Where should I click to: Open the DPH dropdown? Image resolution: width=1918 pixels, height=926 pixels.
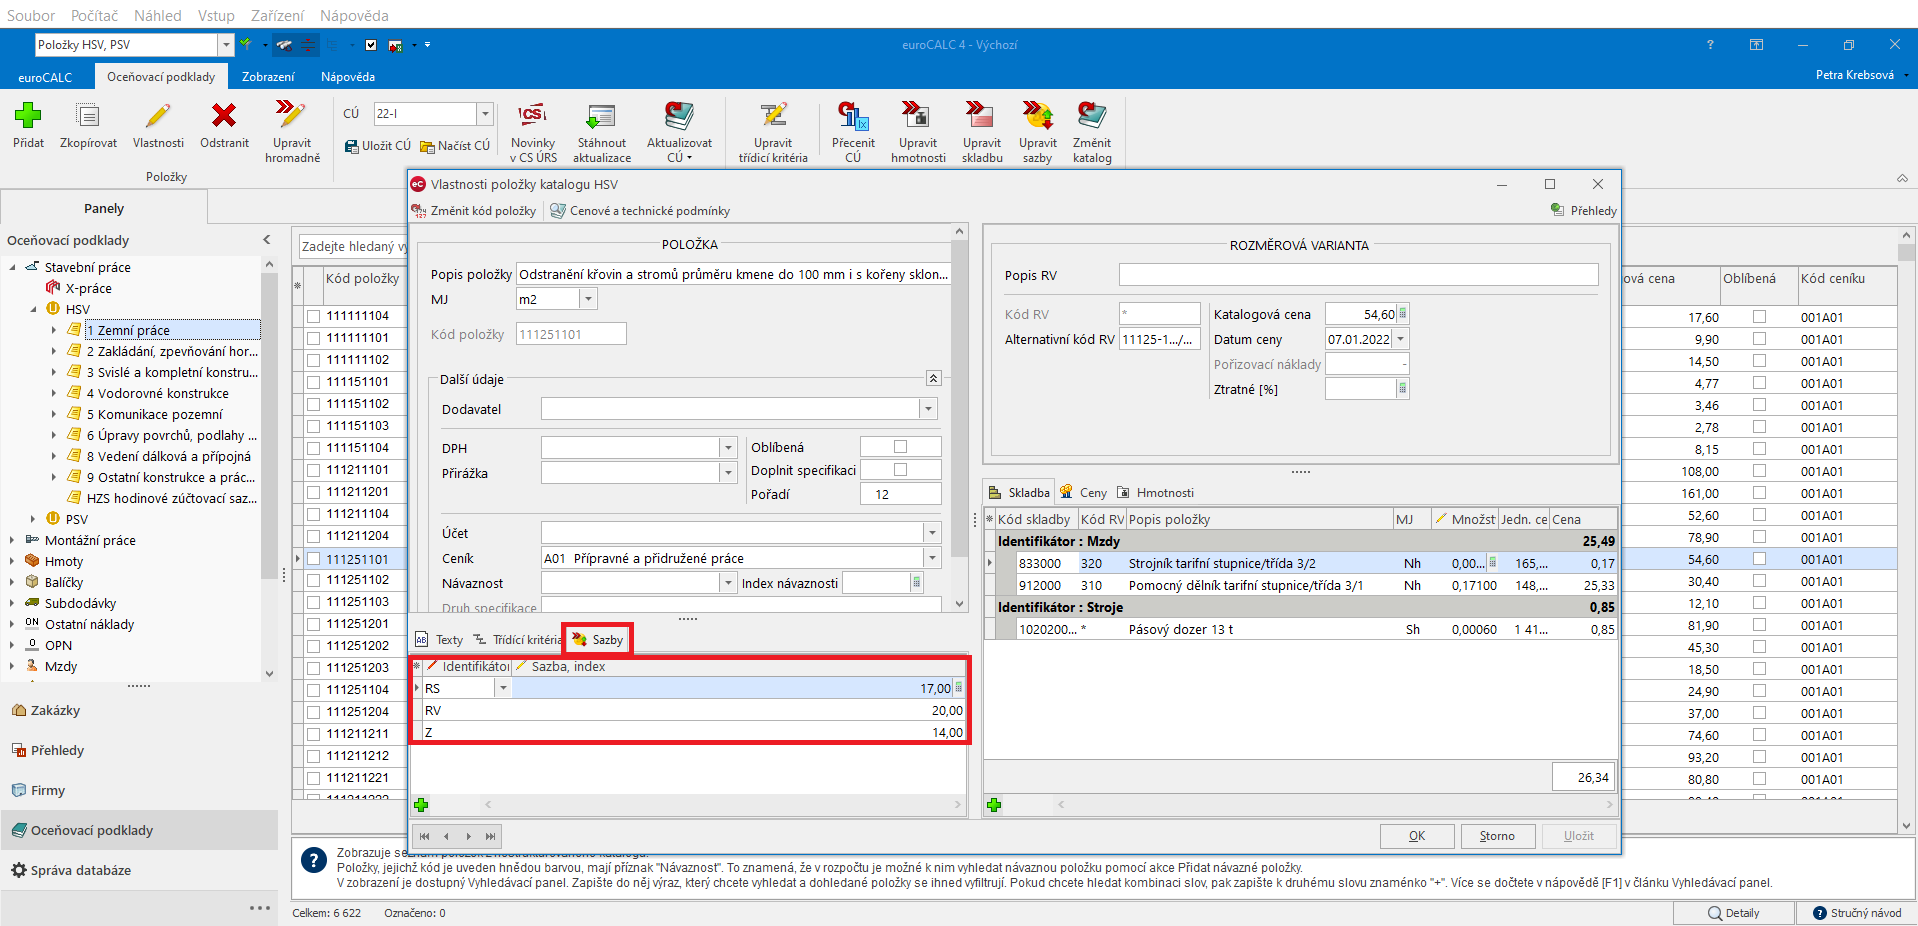(x=728, y=448)
